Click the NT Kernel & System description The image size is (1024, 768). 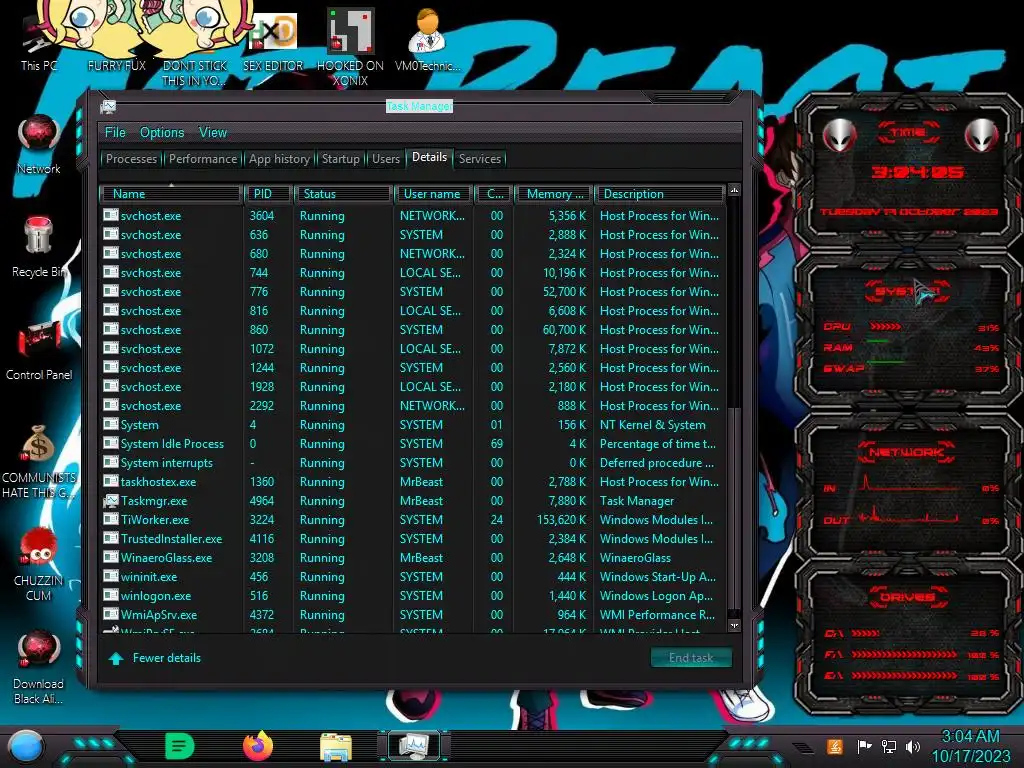653,425
